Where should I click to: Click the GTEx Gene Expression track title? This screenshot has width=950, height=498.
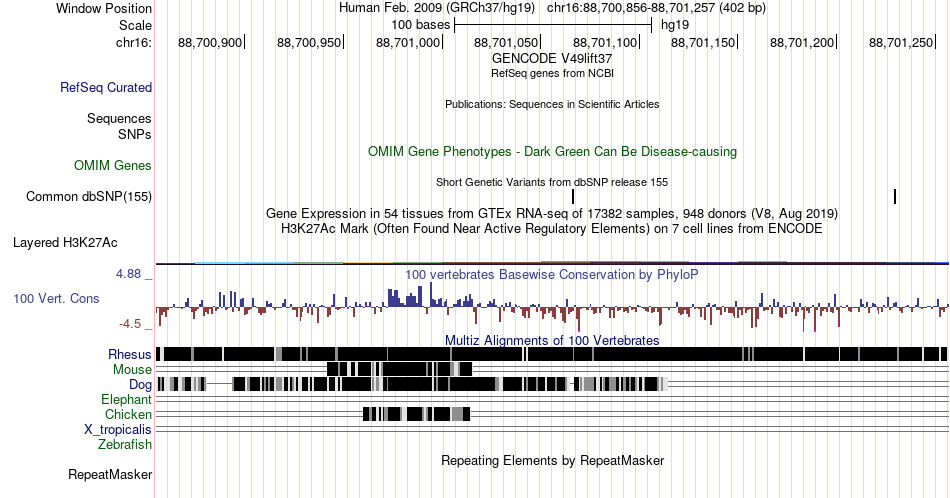(x=552, y=213)
